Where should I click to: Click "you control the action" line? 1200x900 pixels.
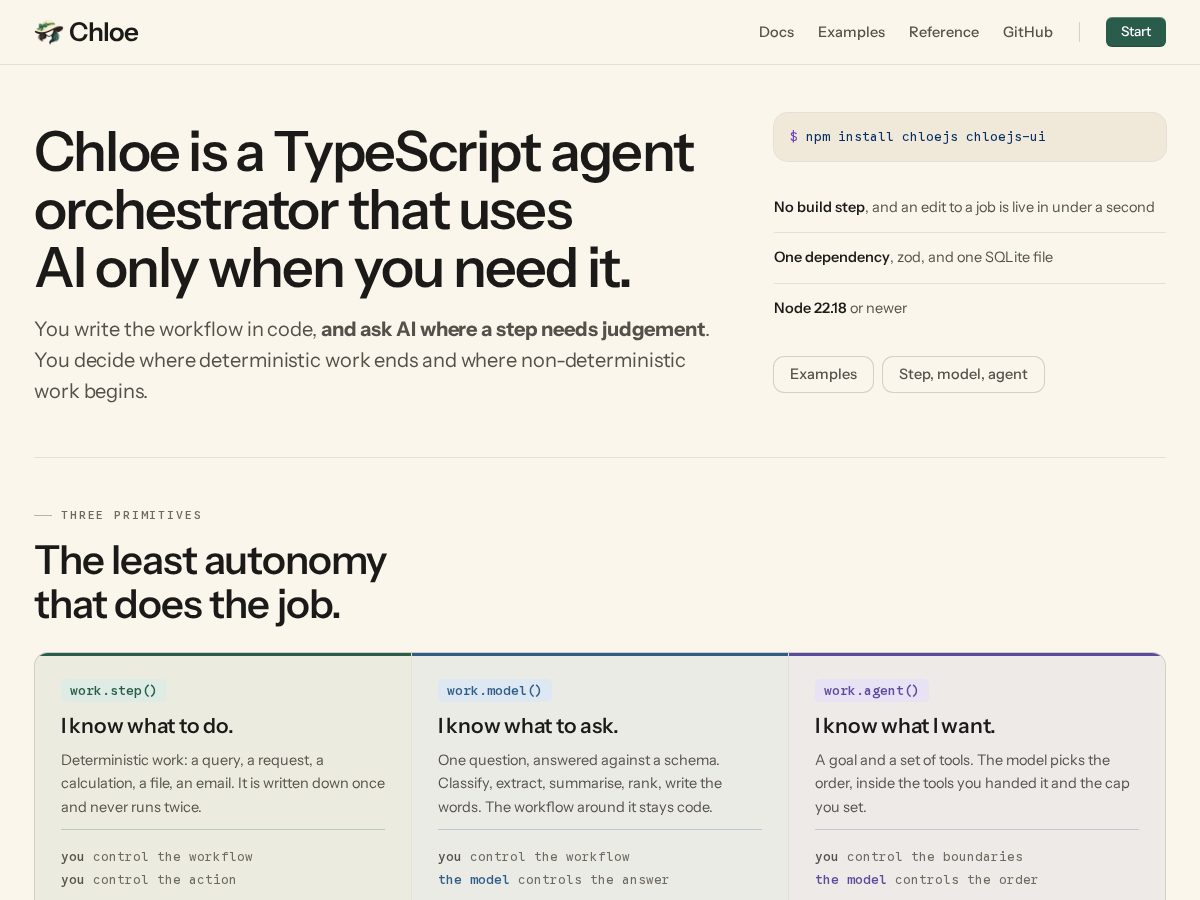click(149, 880)
